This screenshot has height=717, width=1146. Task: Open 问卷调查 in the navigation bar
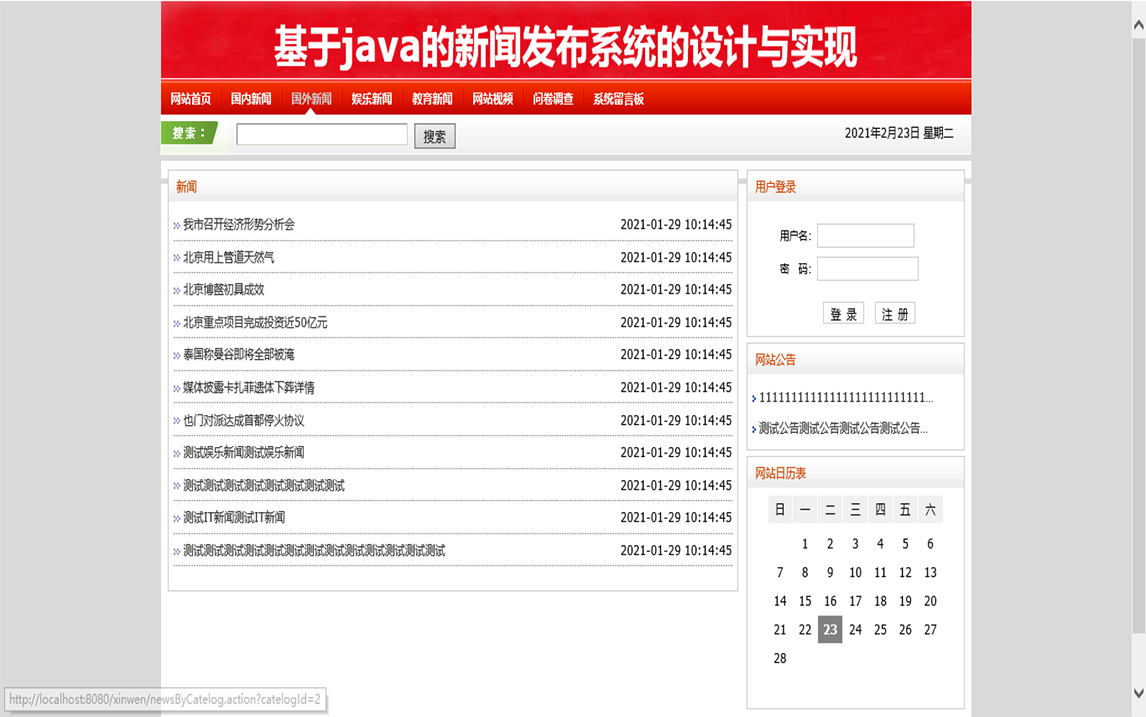pos(553,99)
